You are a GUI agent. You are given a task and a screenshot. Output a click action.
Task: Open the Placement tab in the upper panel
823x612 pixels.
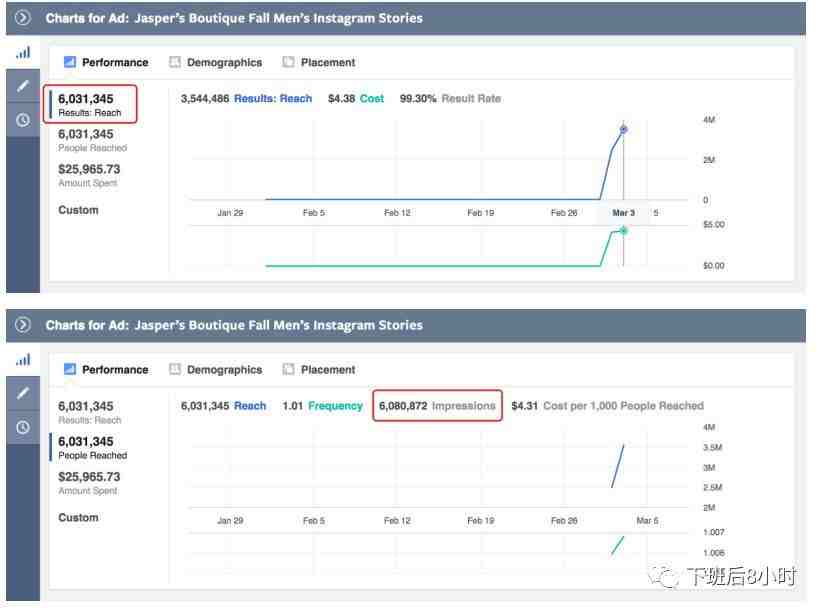tap(318, 62)
